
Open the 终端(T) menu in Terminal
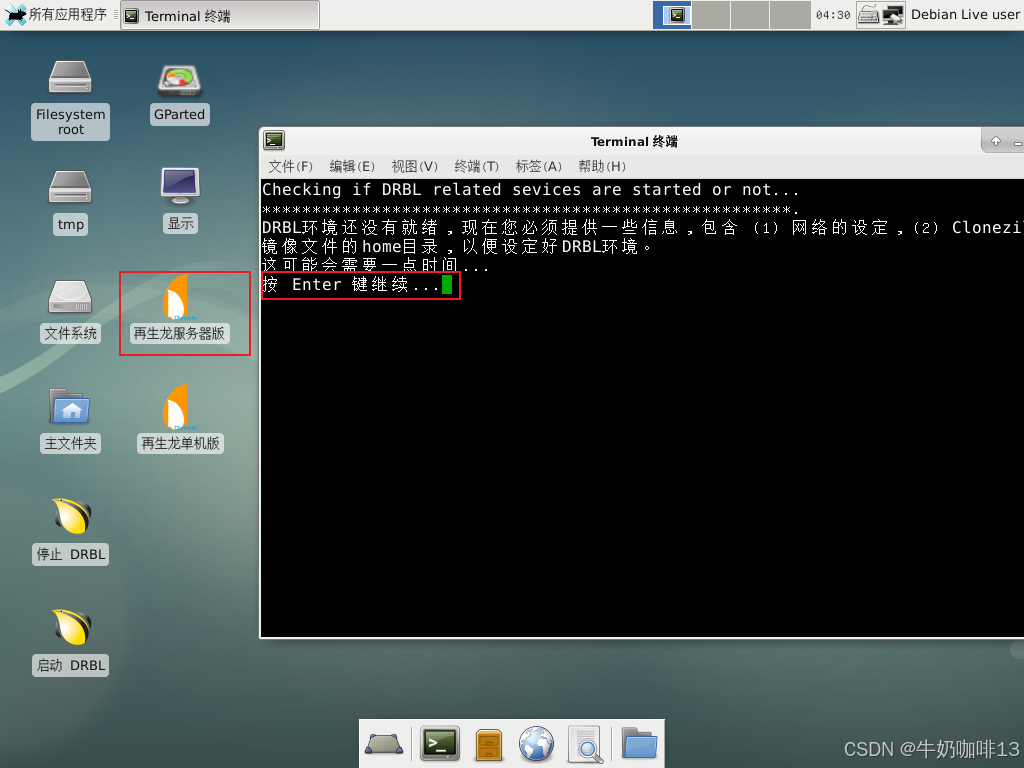(476, 167)
